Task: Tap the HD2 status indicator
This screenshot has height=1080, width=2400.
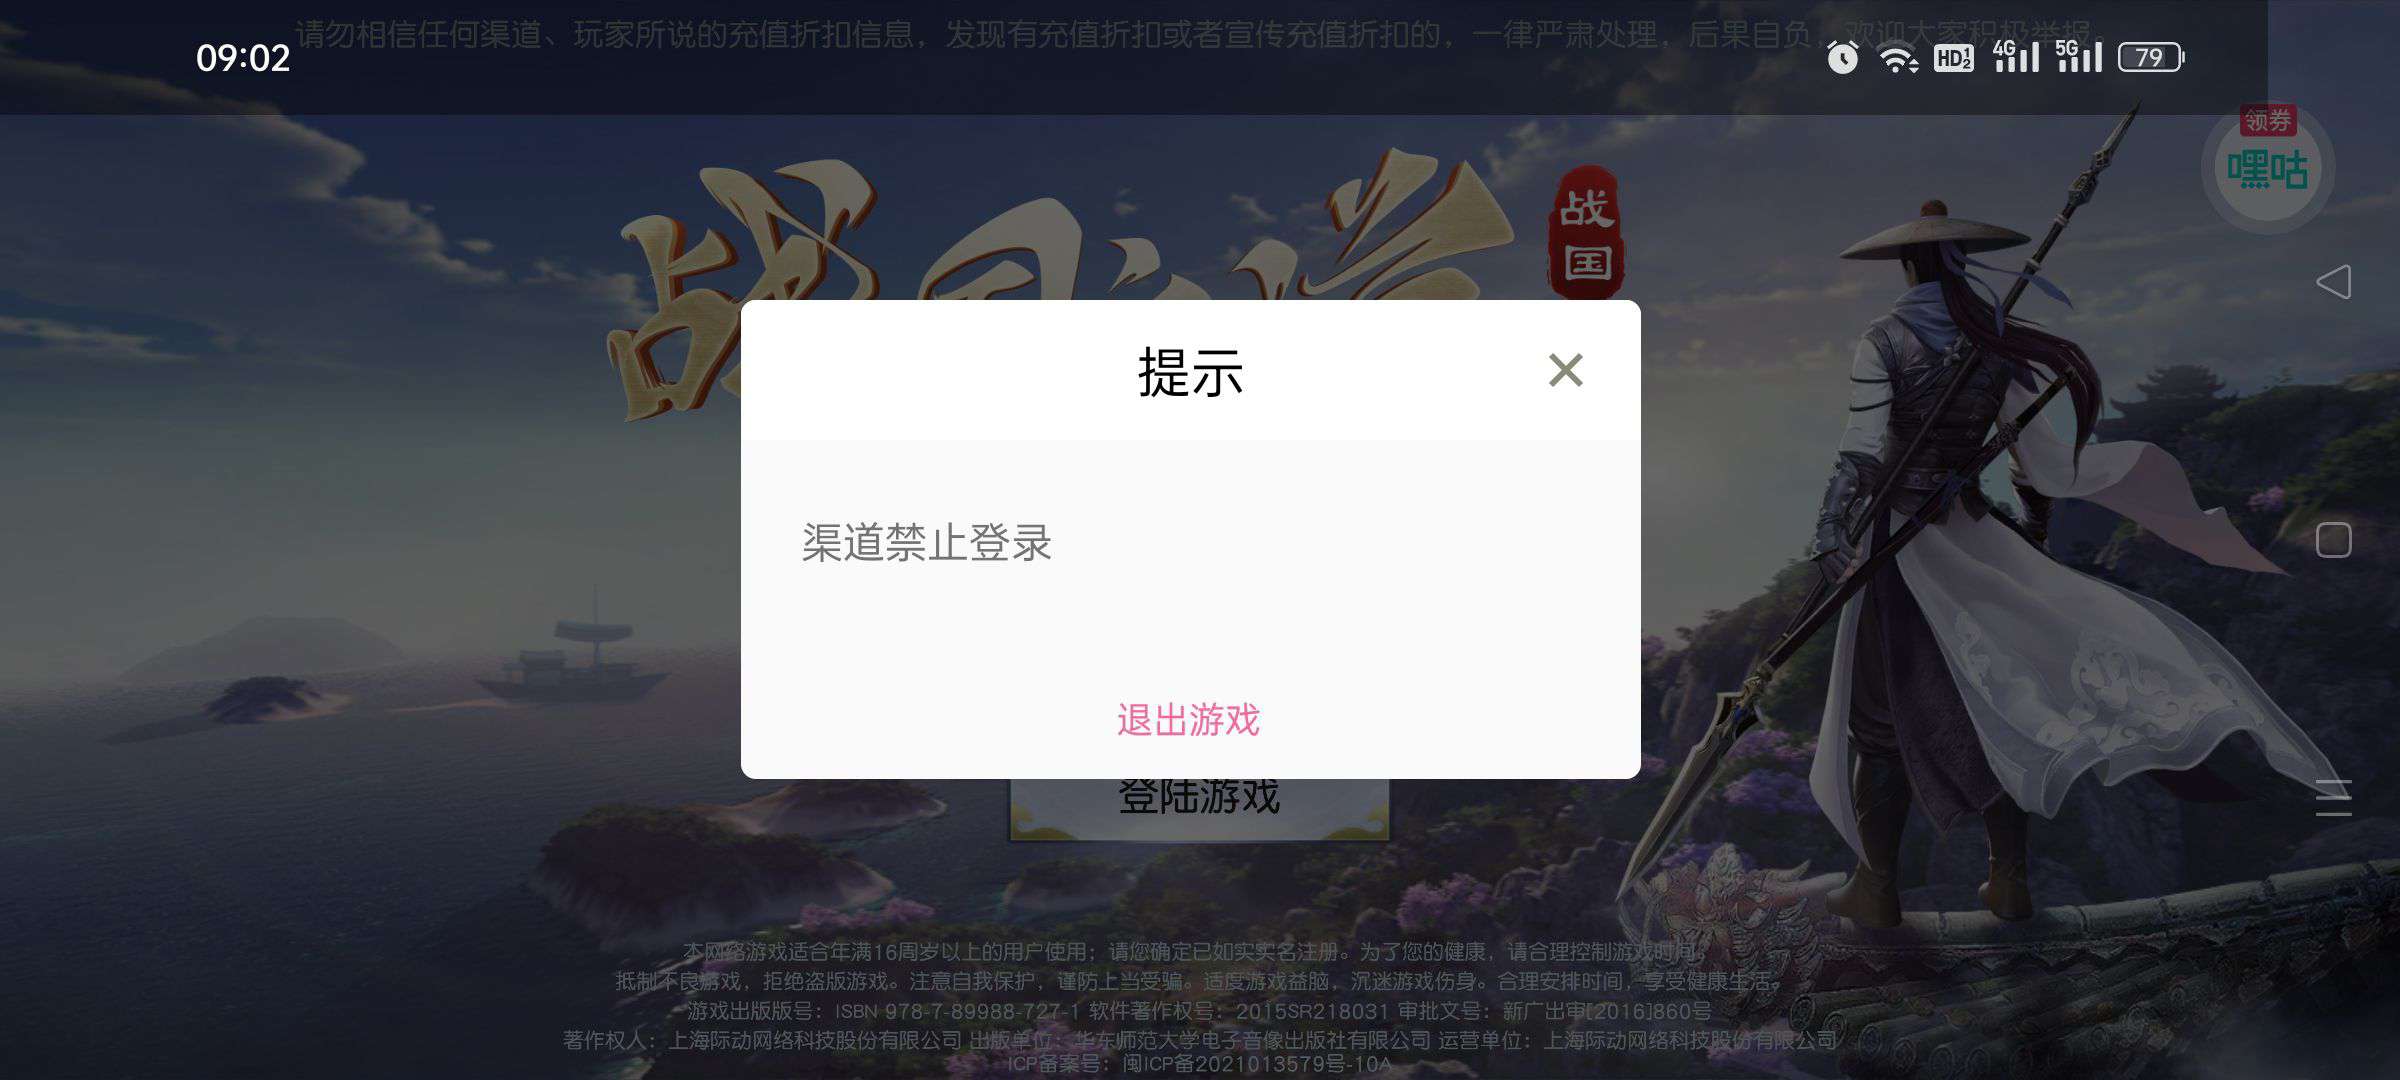Action: [1953, 58]
